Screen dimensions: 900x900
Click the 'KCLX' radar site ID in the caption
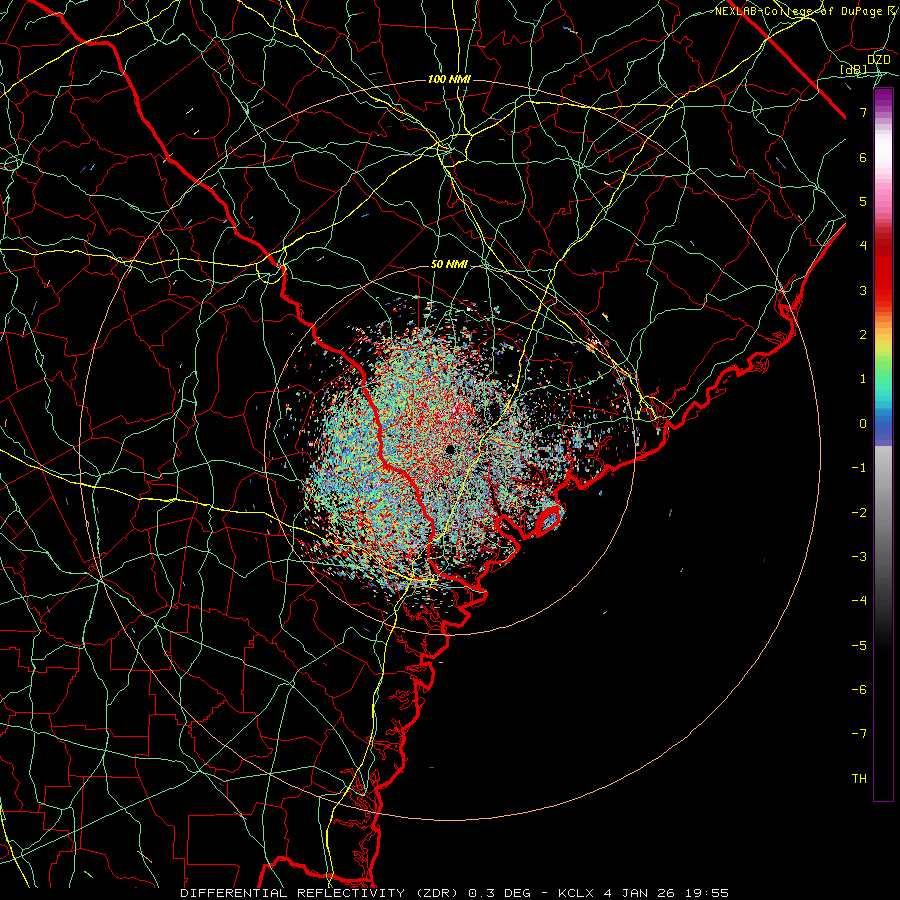[x=576, y=893]
